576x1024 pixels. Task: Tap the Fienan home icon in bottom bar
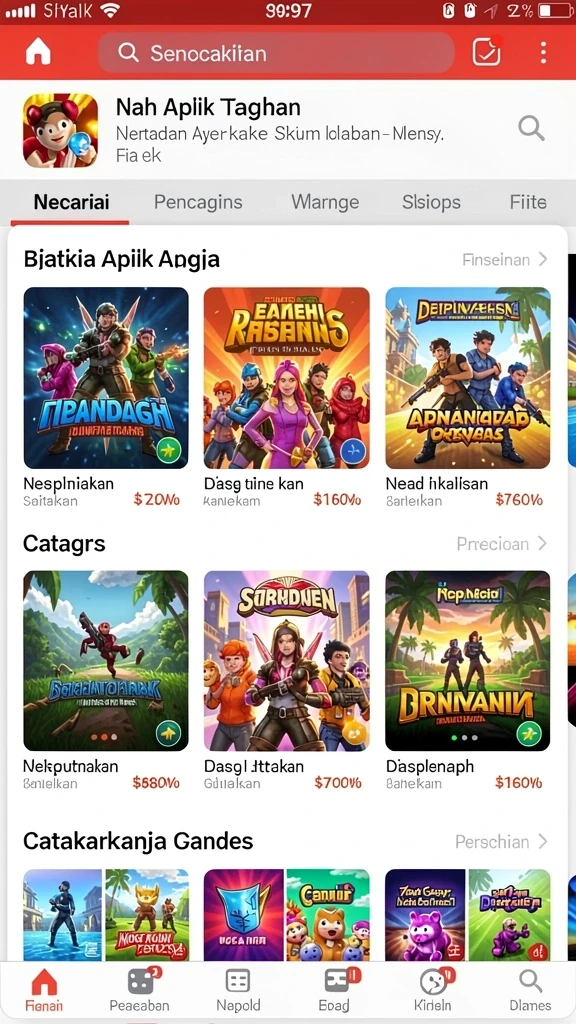click(44, 981)
